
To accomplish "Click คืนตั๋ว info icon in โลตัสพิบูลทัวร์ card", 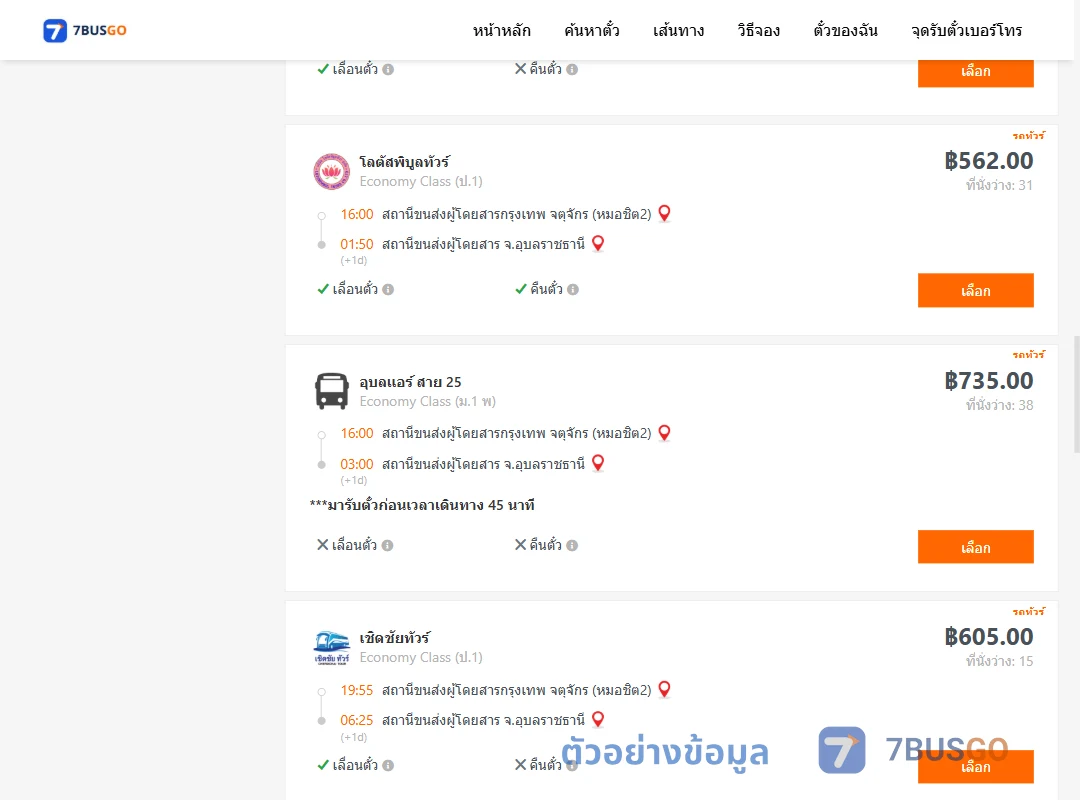I will coord(572,289).
